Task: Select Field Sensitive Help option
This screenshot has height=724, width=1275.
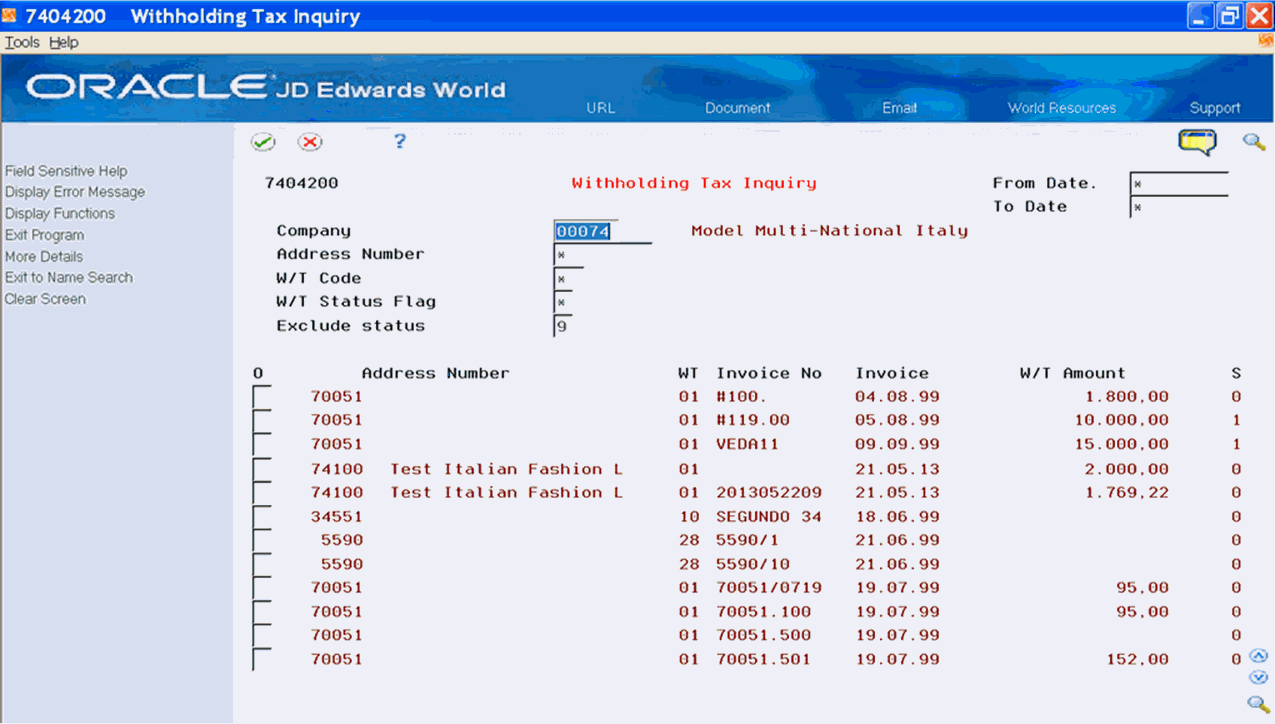Action: coord(66,171)
